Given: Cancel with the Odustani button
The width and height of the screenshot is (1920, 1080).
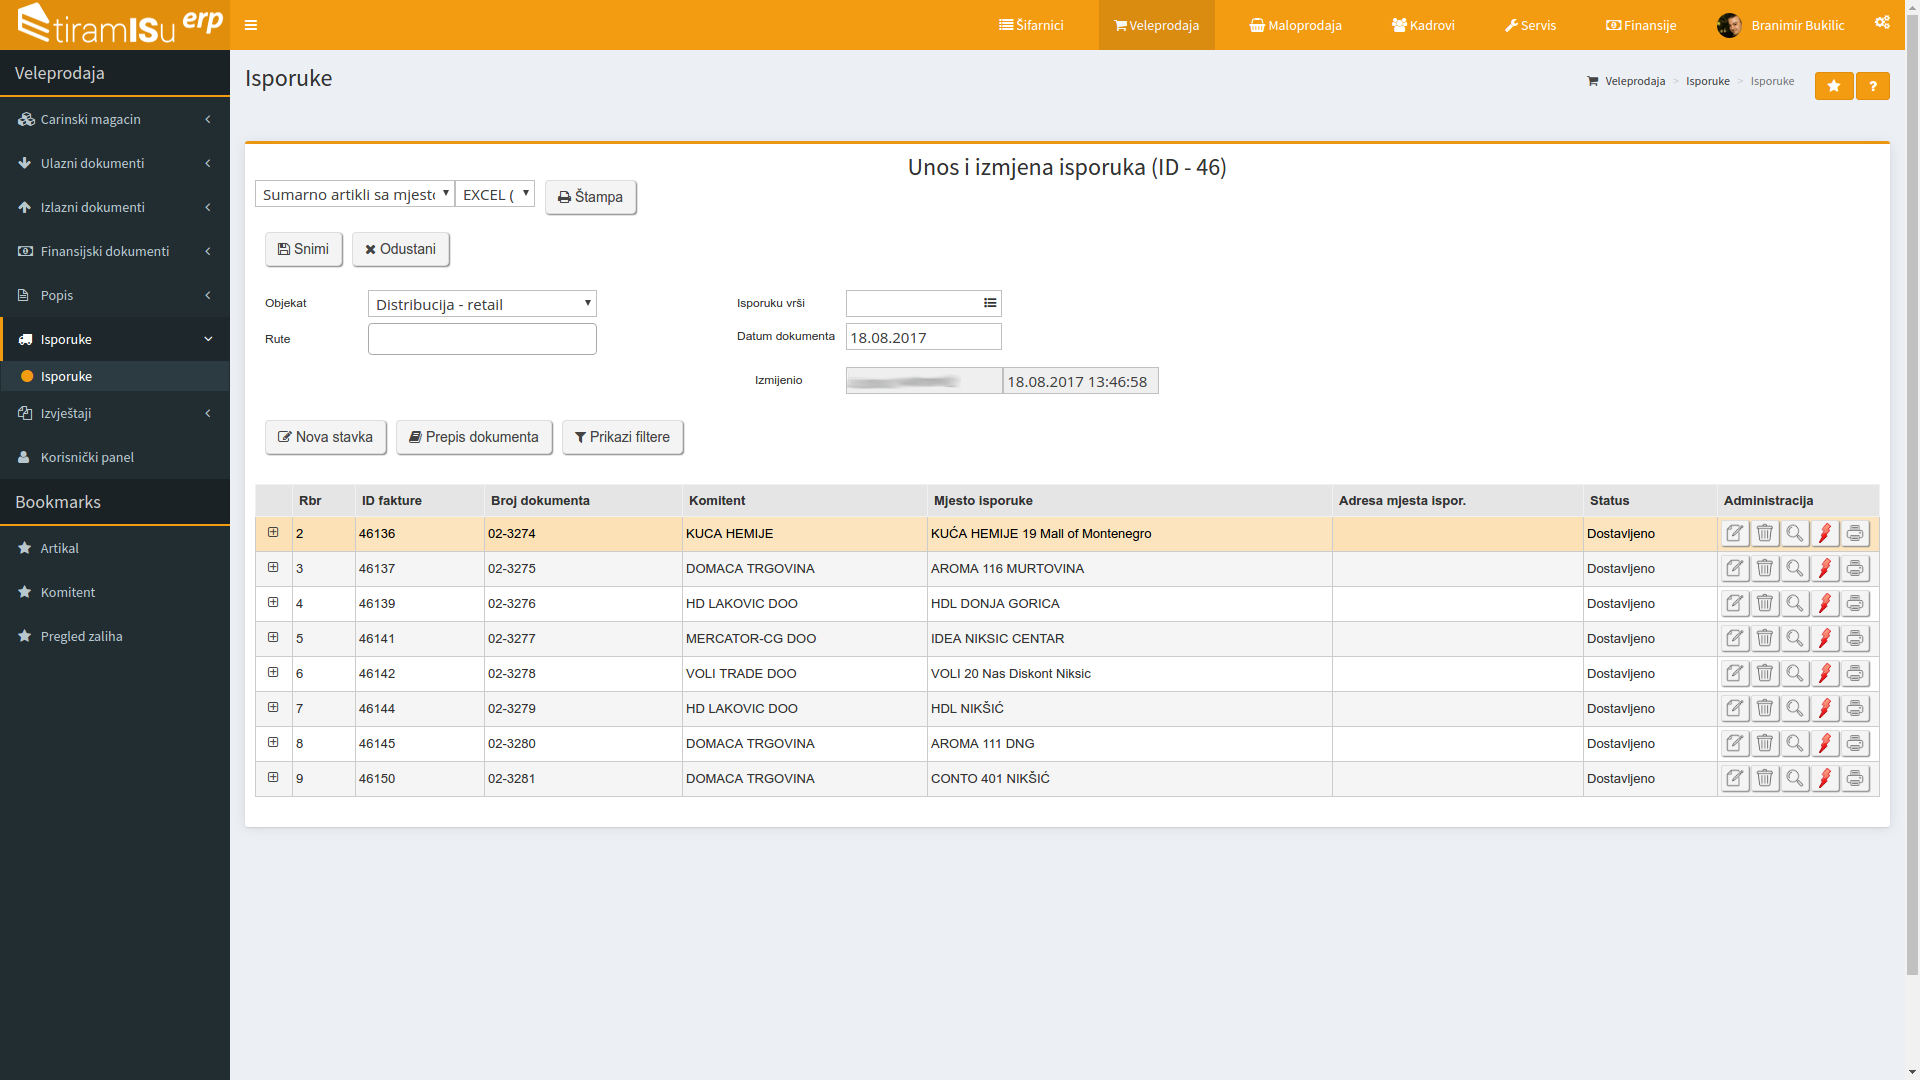Looking at the screenshot, I should click(400, 249).
